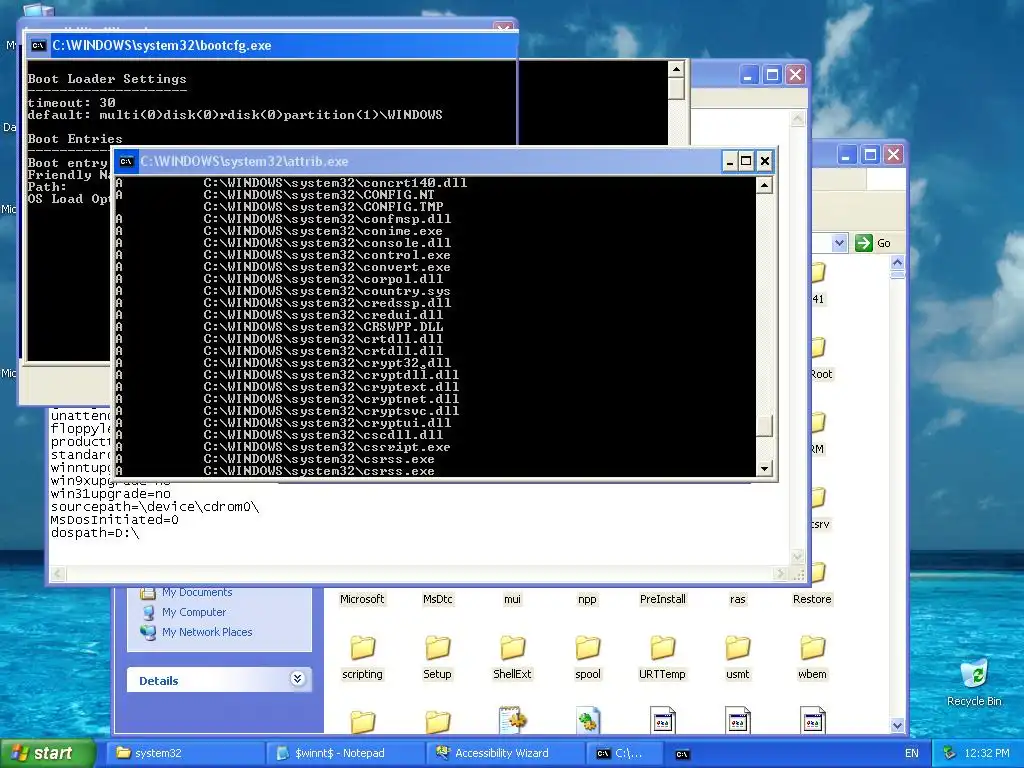Viewport: 1024px width, 768px height.
Task: Click Notepad horizontal scroll left arrow
Action: coord(57,573)
